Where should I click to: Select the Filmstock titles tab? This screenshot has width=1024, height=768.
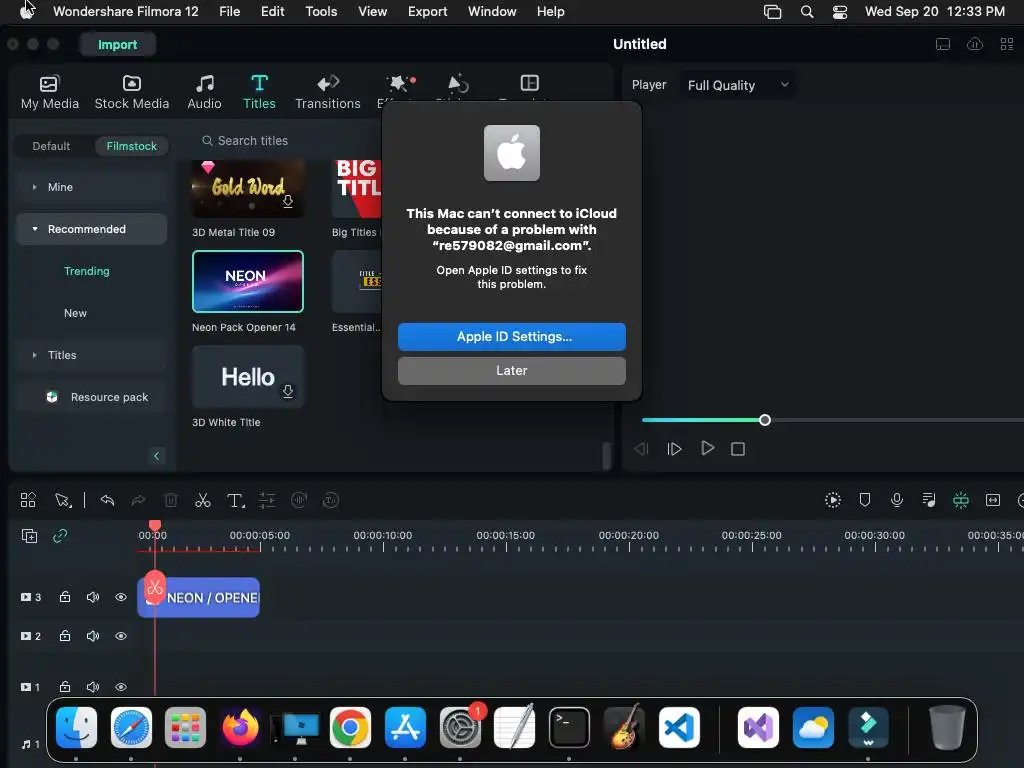pyautogui.click(x=131, y=146)
